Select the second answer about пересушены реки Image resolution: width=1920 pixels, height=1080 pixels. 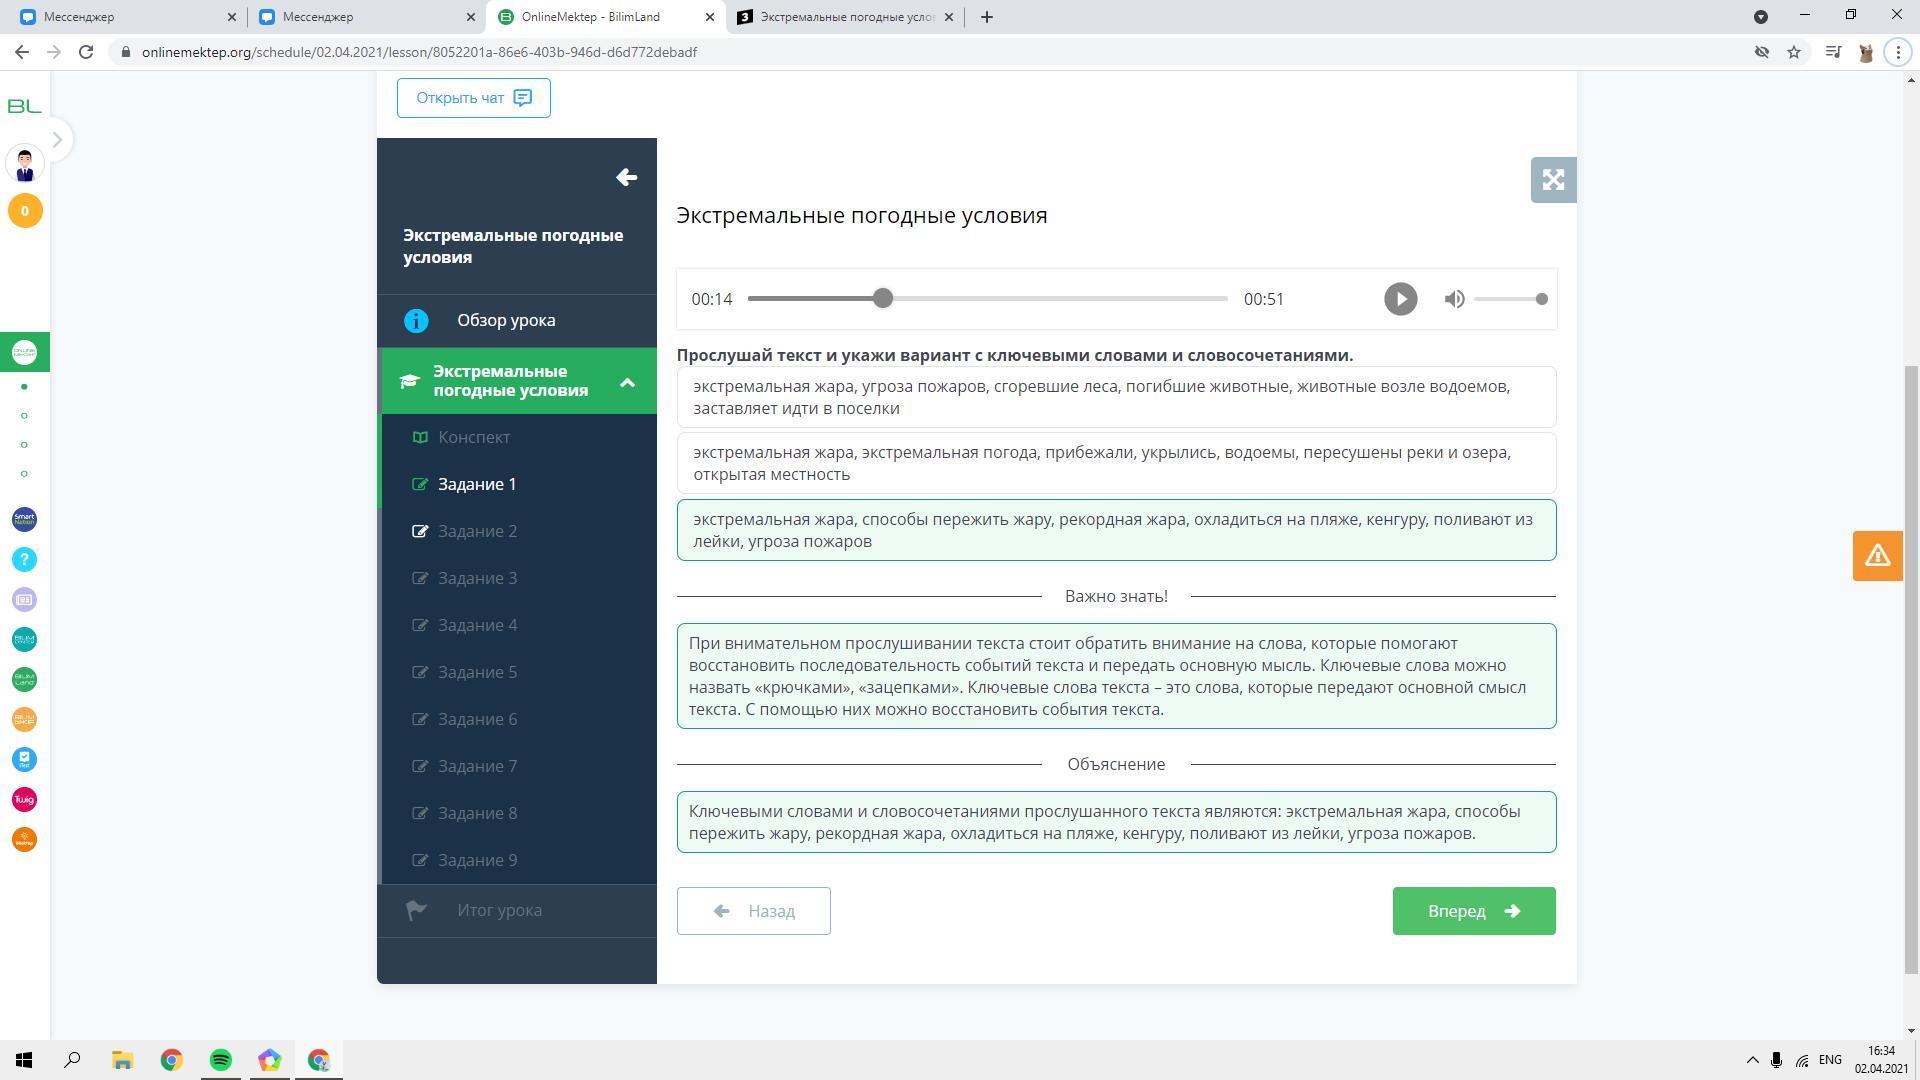pyautogui.click(x=1116, y=463)
